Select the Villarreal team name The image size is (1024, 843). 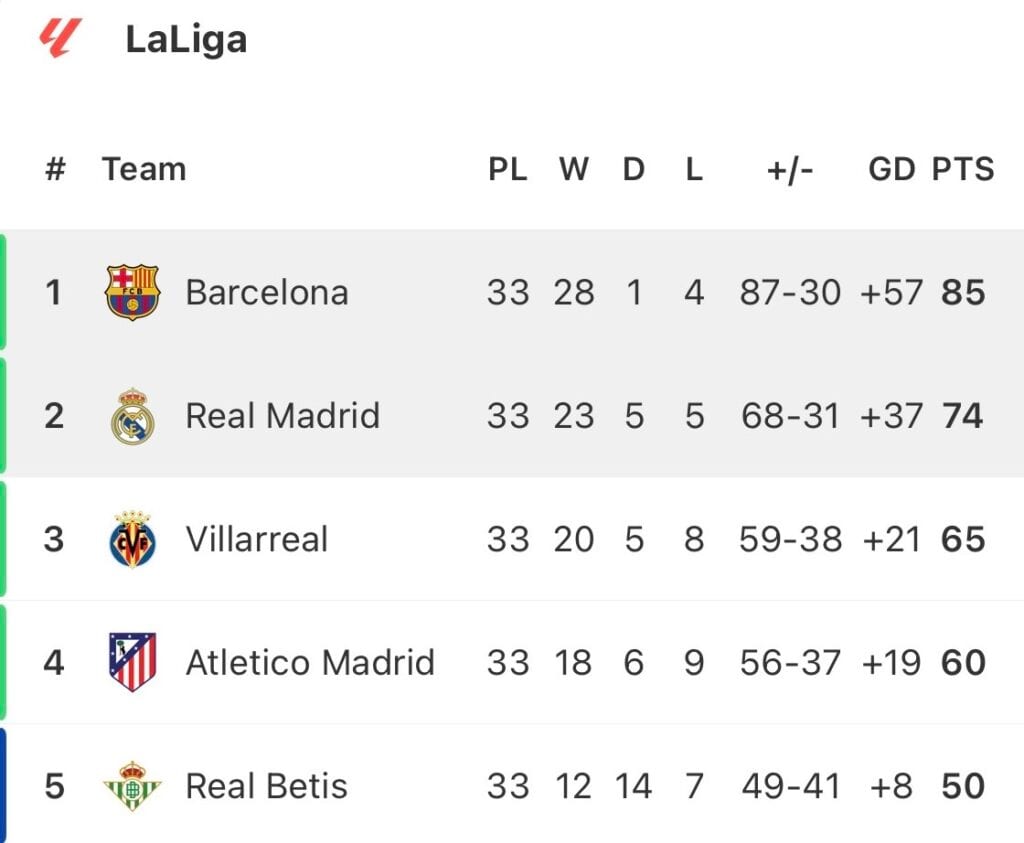[x=257, y=539]
